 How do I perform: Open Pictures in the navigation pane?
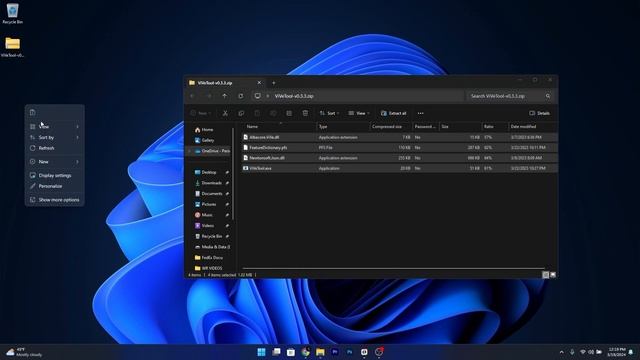pyautogui.click(x=210, y=204)
